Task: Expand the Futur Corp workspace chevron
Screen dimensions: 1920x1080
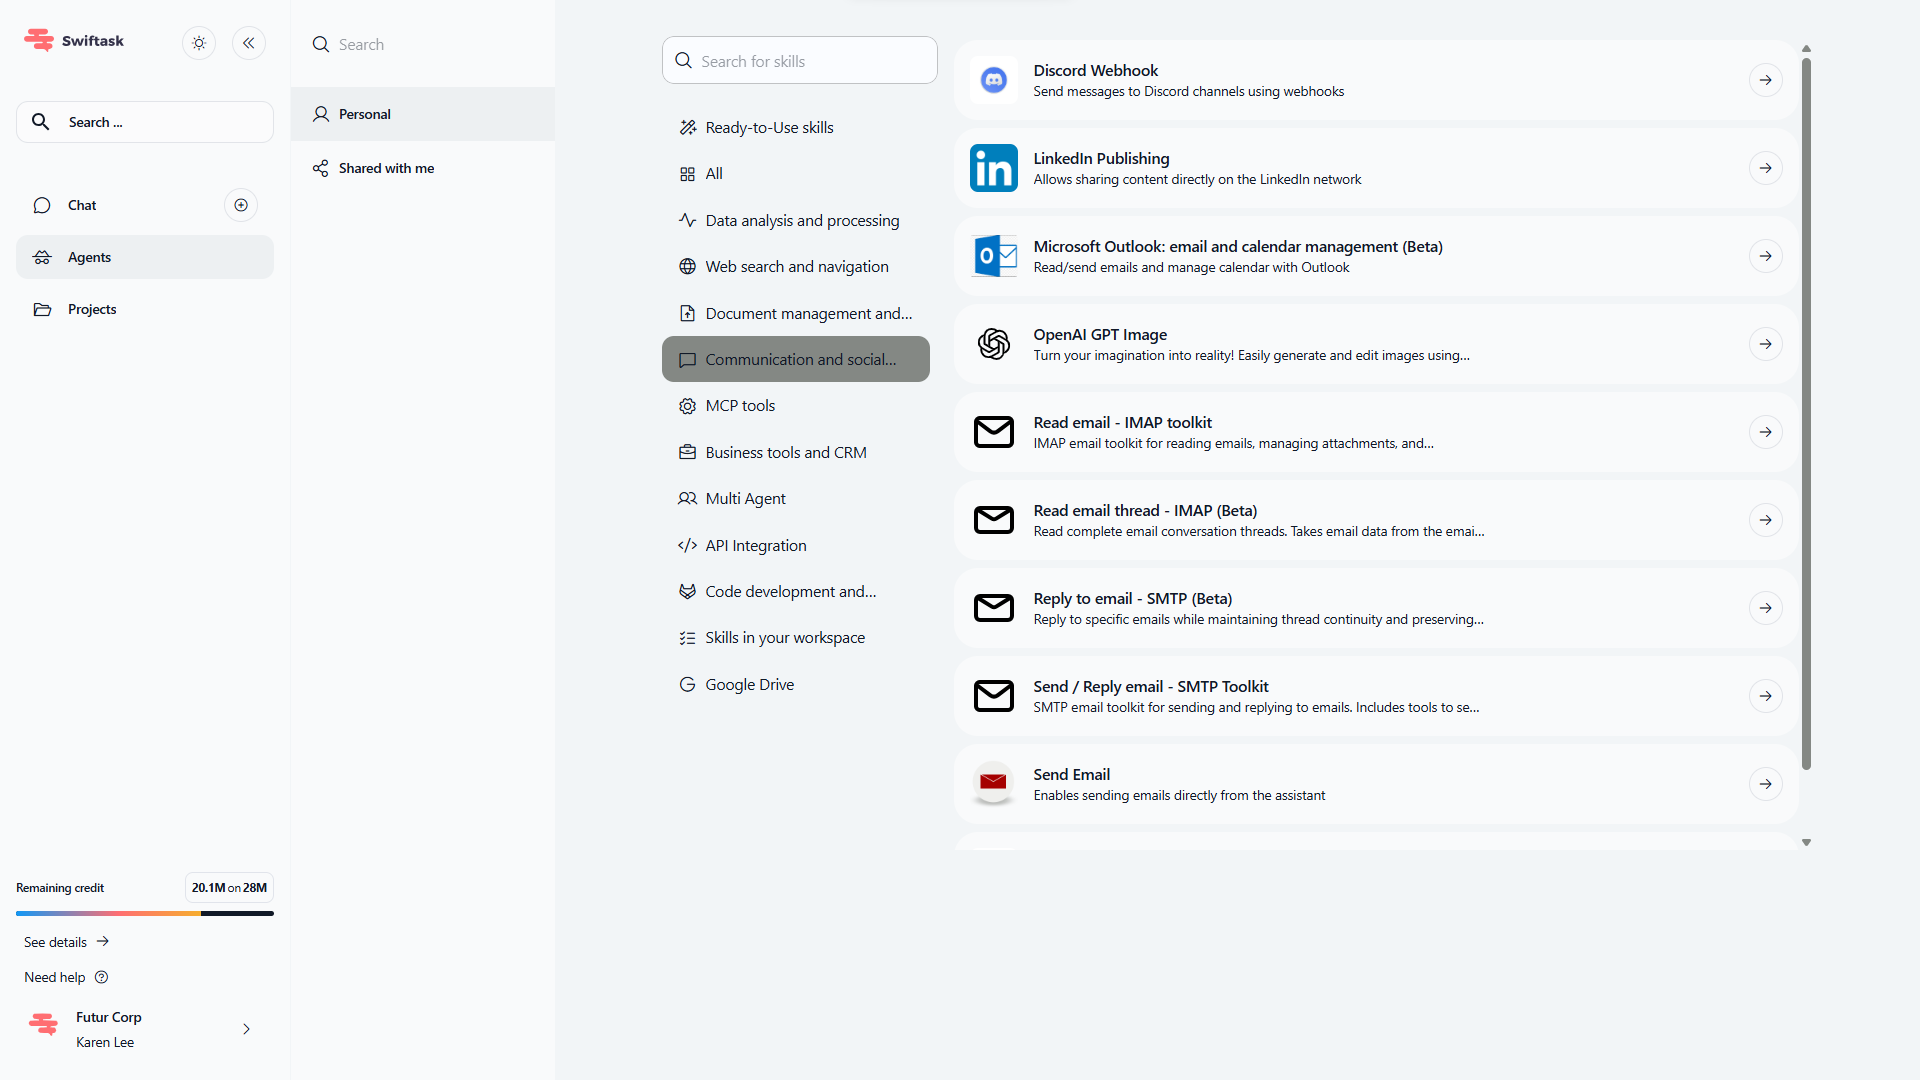Action: pyautogui.click(x=246, y=1029)
